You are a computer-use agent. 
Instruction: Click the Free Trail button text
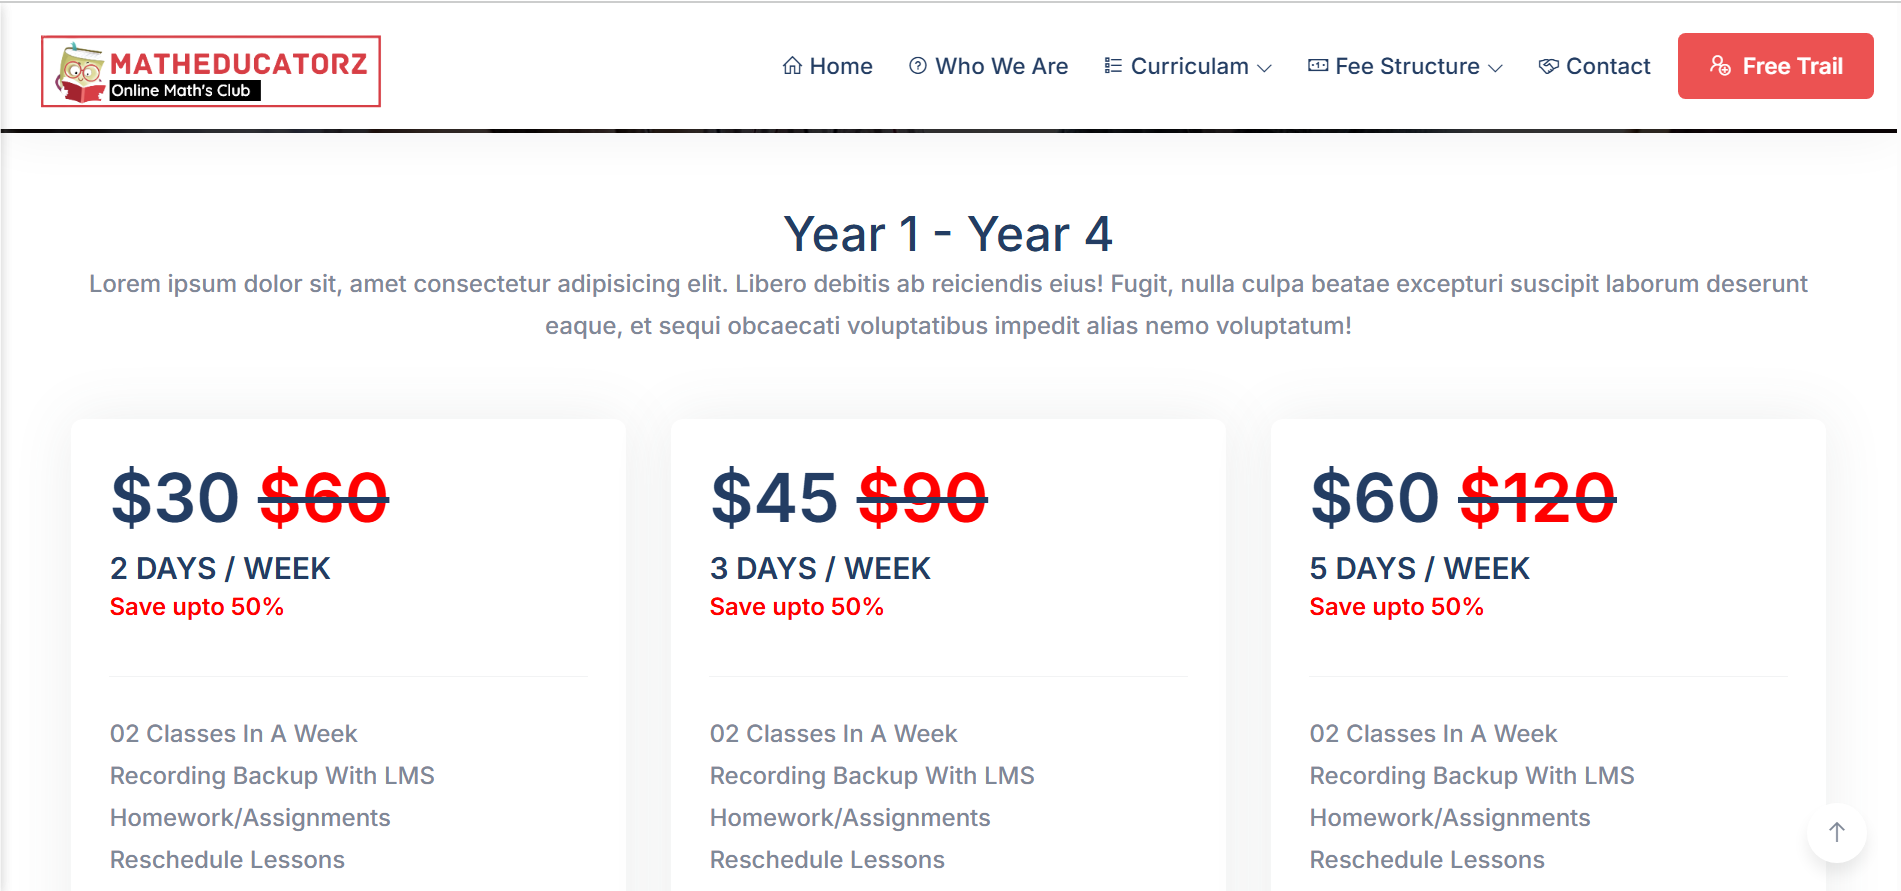point(1792,66)
